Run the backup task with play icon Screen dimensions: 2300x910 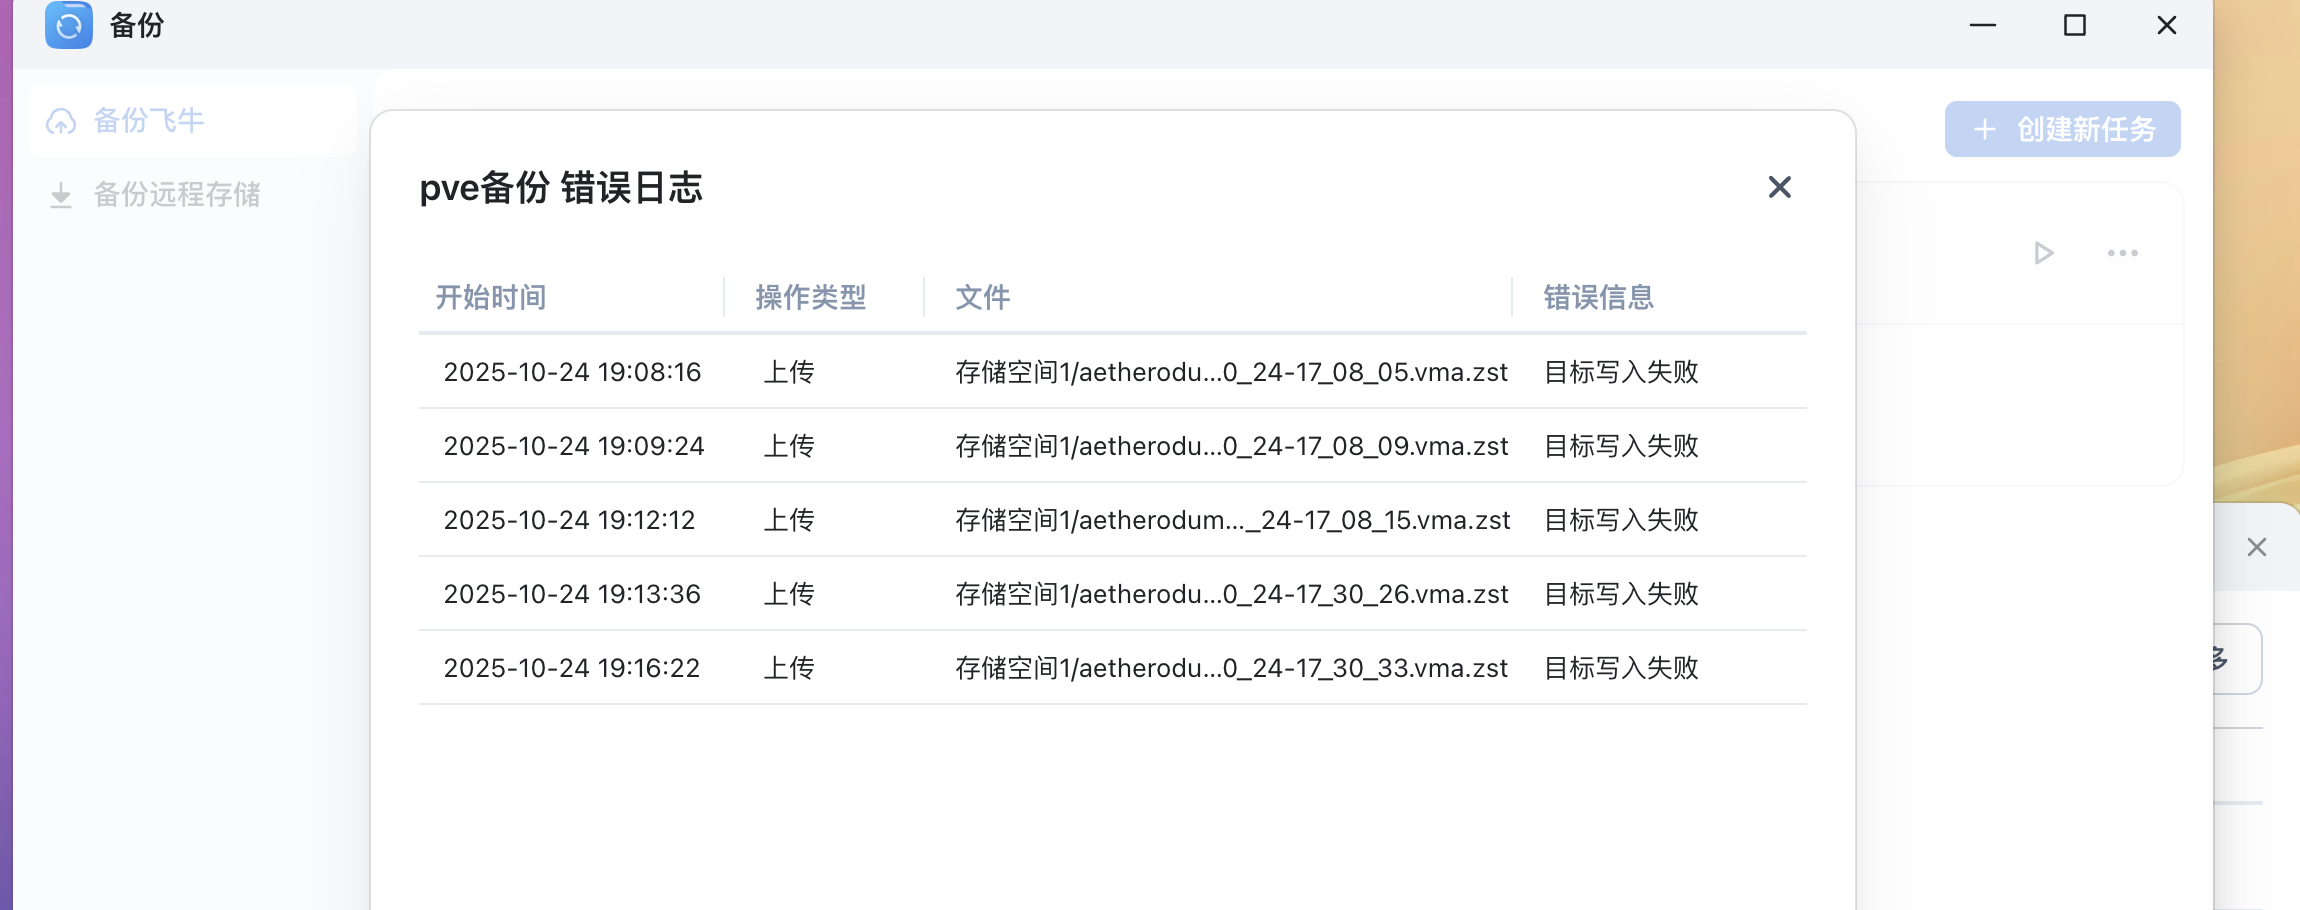tap(2043, 253)
